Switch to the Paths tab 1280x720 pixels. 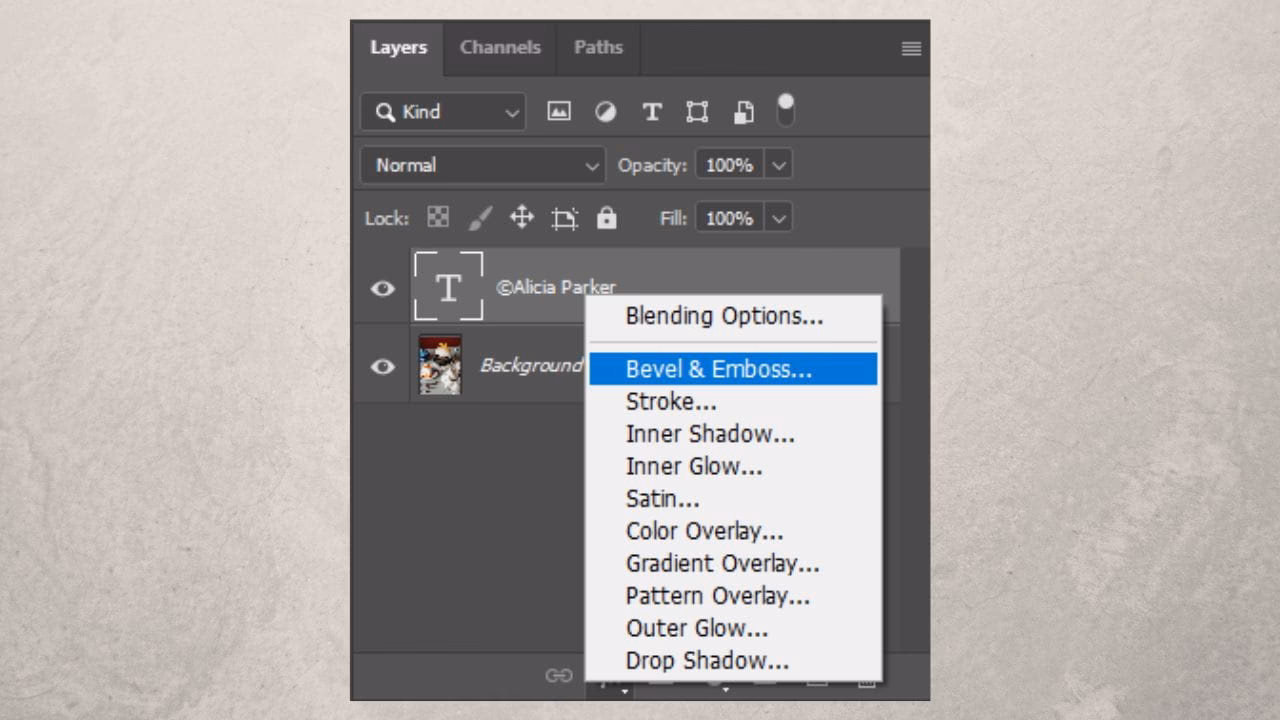coord(597,47)
